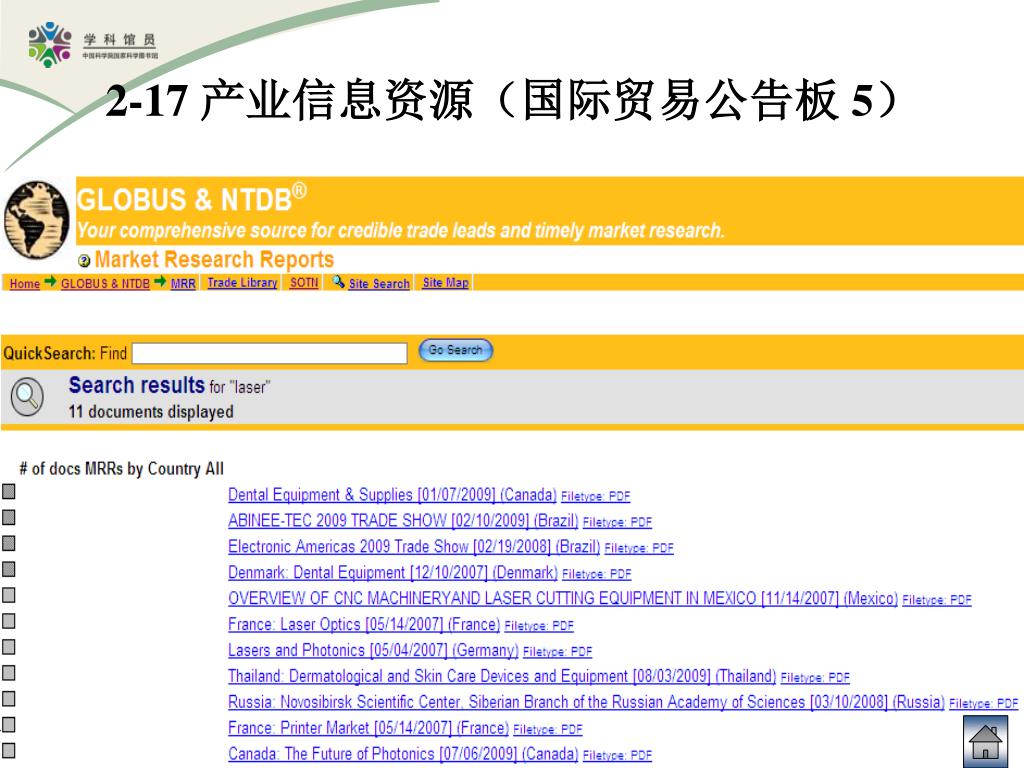The height and width of the screenshot is (768, 1024).
Task: Open Denmark: Dental Equipment report
Action: tap(392, 573)
